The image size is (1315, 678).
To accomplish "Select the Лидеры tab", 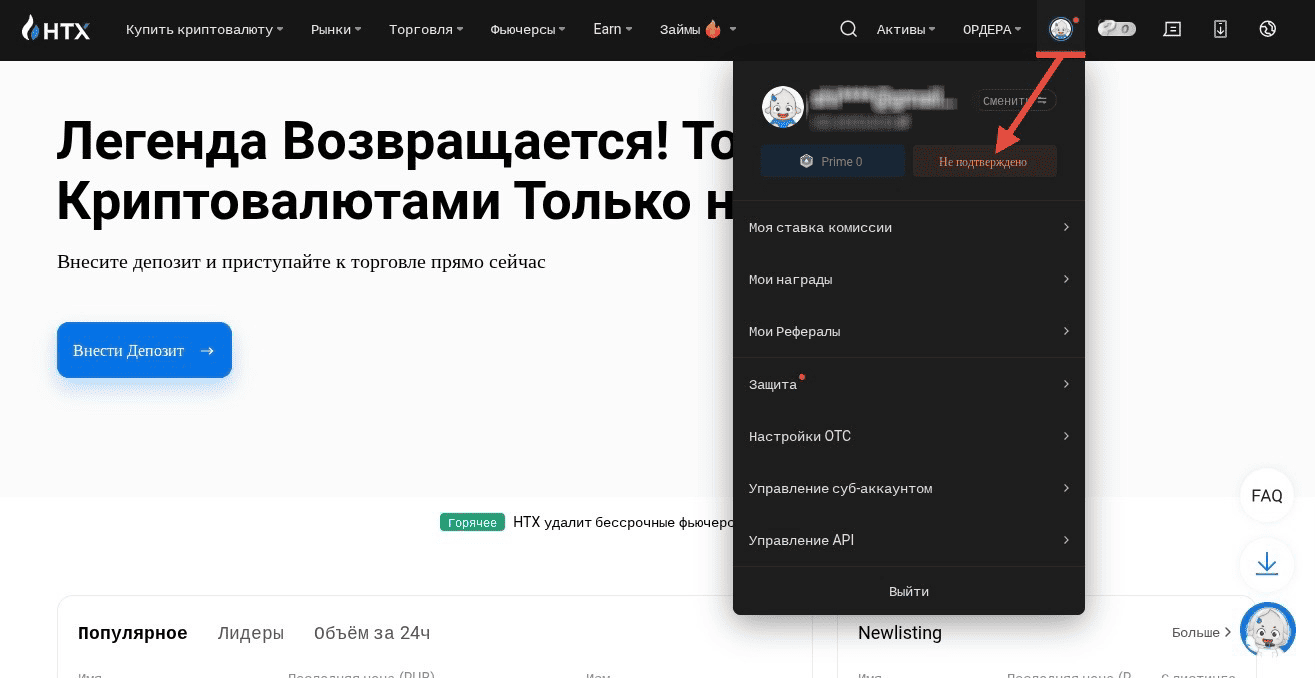I will click(x=251, y=633).
